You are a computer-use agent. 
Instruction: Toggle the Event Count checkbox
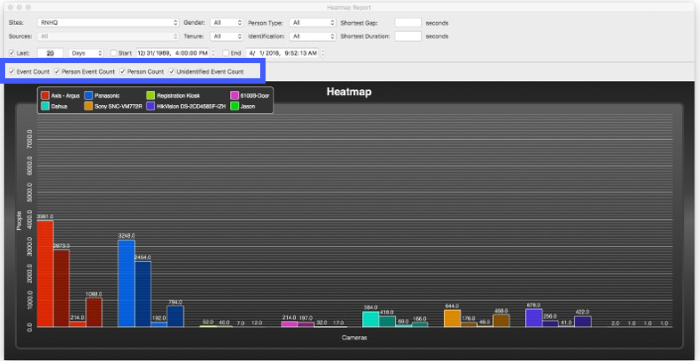(12, 71)
